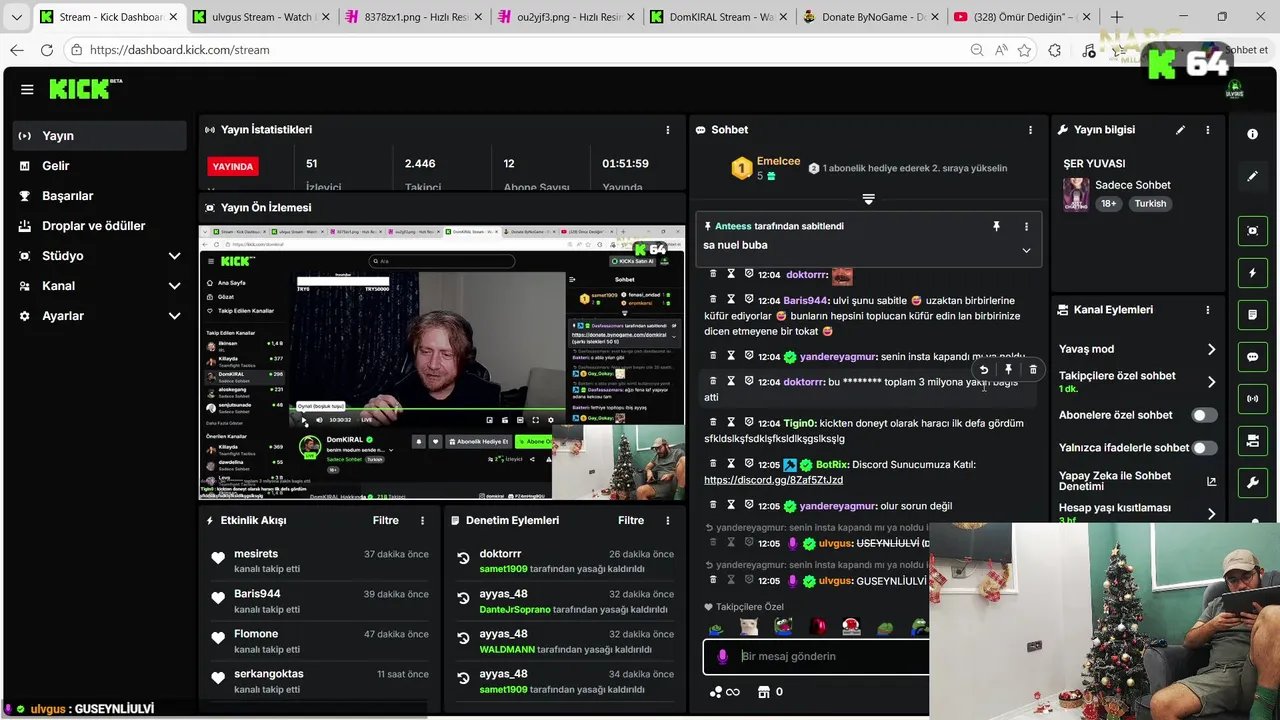Image resolution: width=1280 pixels, height=720 pixels.
Task: Click the channel actions icon in the right rail
Action: coord(1253,441)
